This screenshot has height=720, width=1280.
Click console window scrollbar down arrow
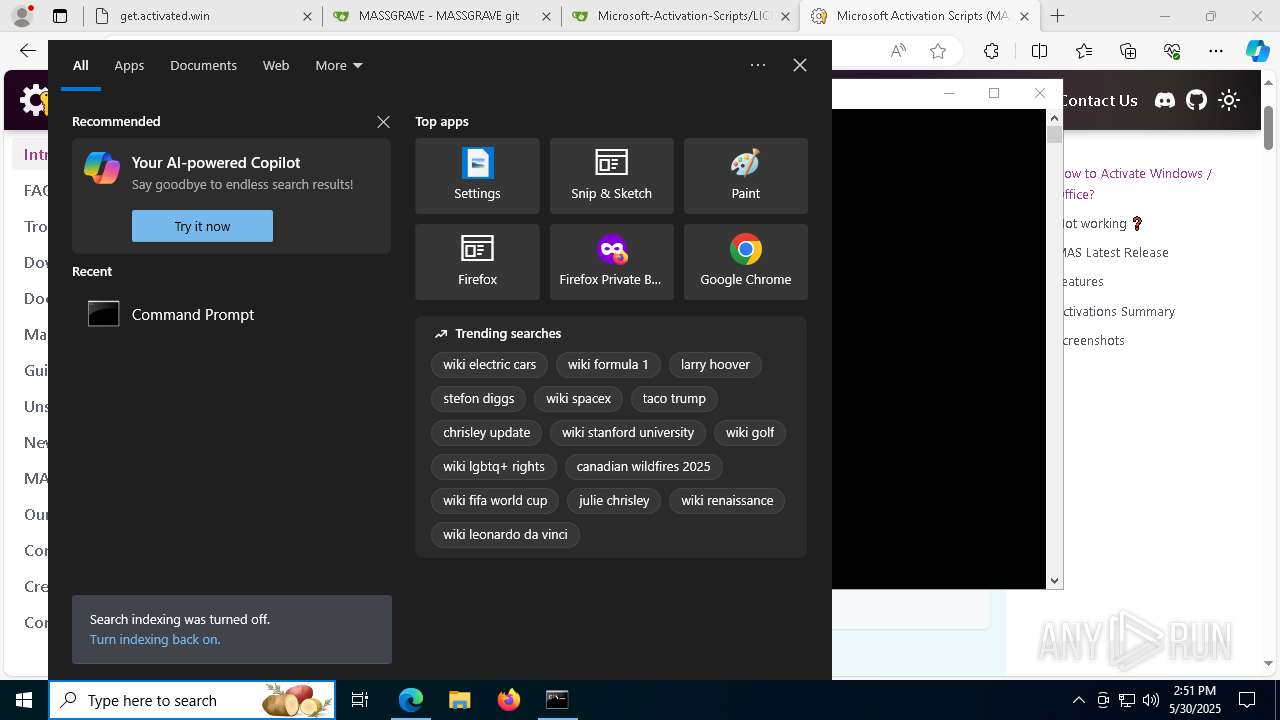point(1054,581)
